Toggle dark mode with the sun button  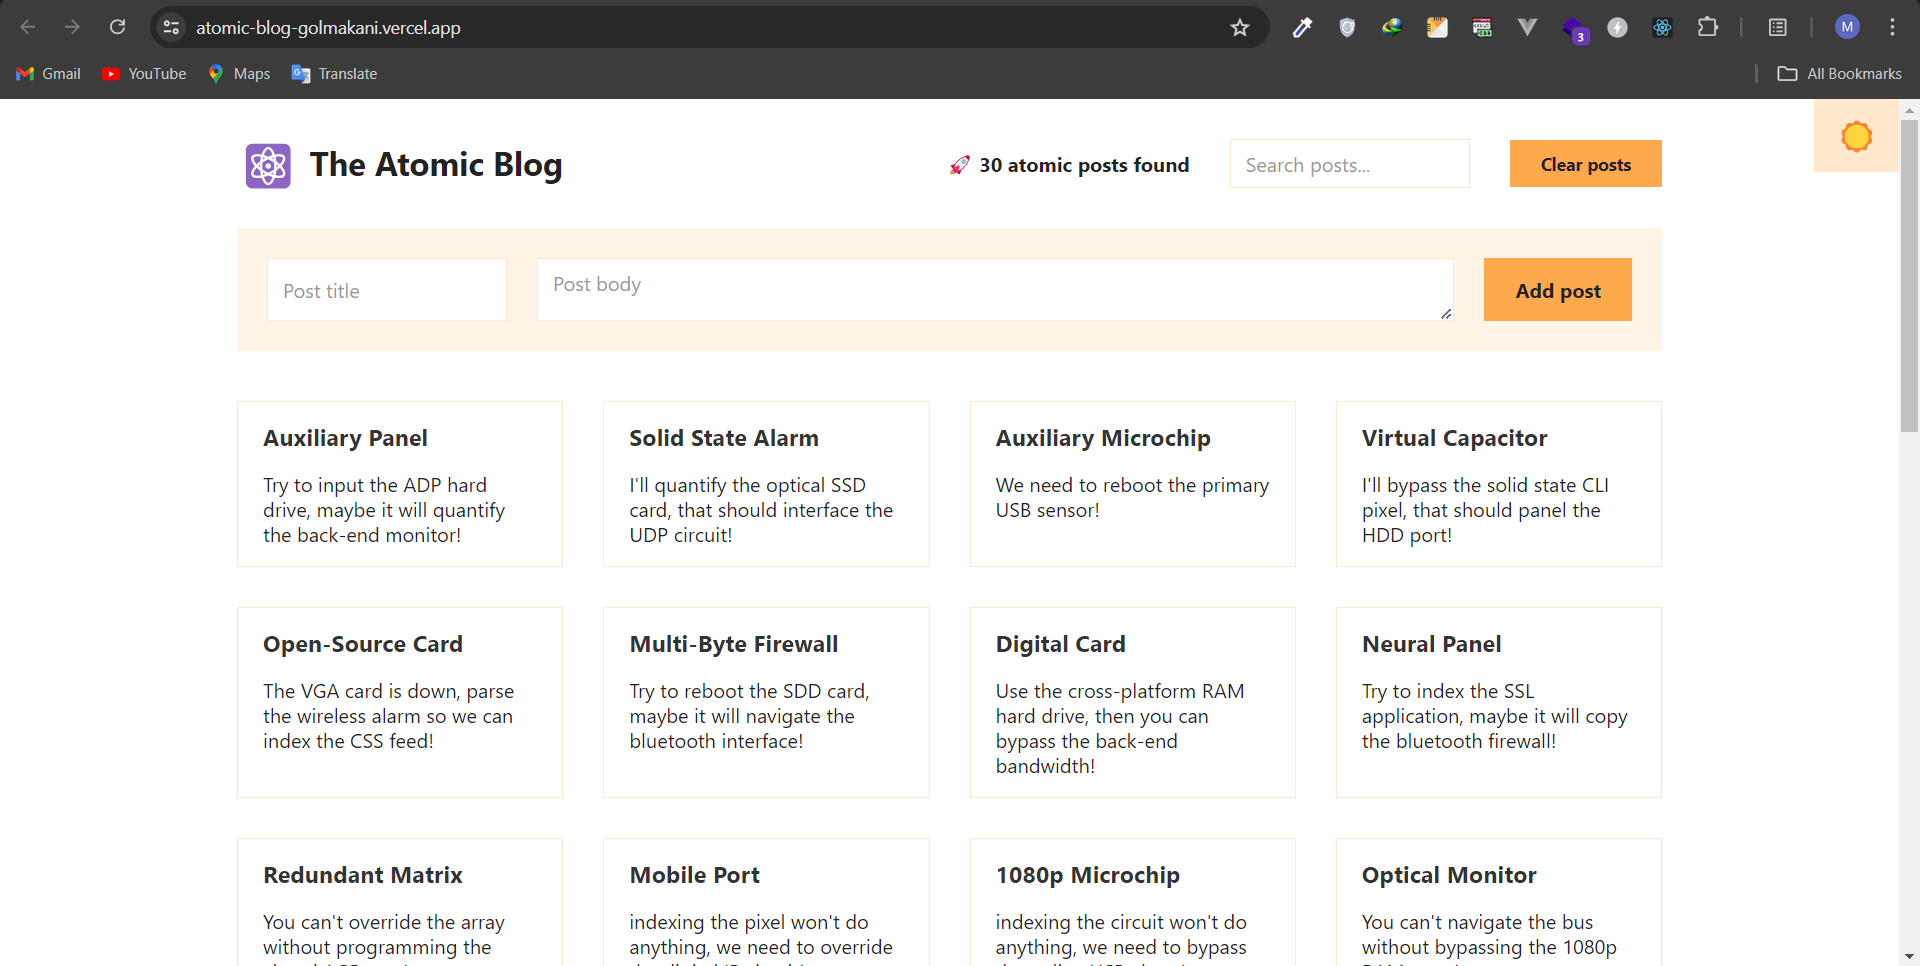1856,136
